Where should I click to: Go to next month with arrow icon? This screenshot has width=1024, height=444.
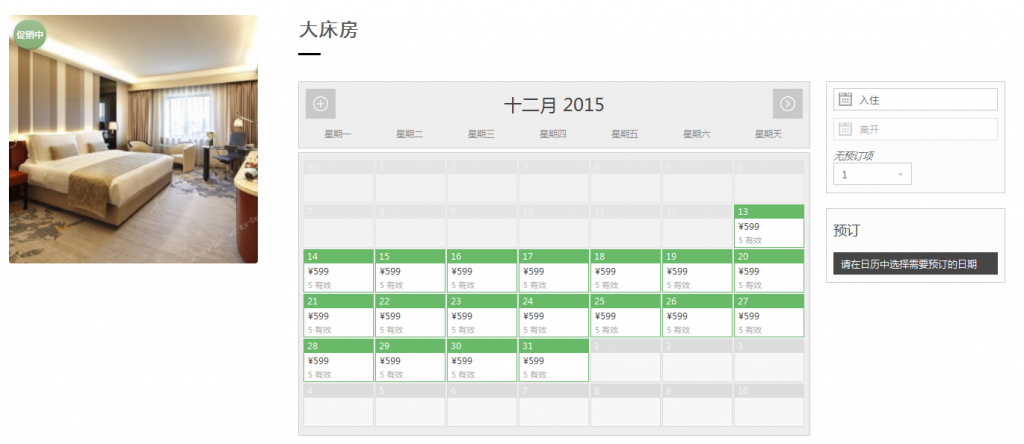point(788,104)
